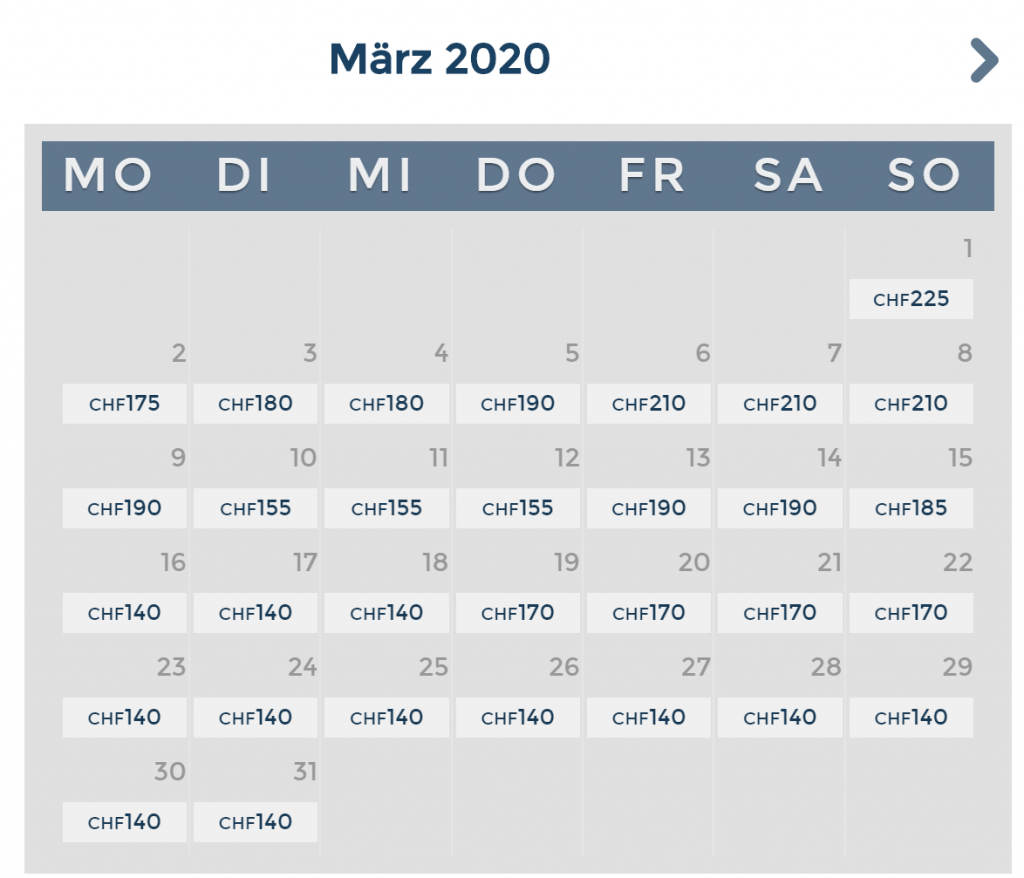Select March 15 rate CHF185

click(x=911, y=508)
